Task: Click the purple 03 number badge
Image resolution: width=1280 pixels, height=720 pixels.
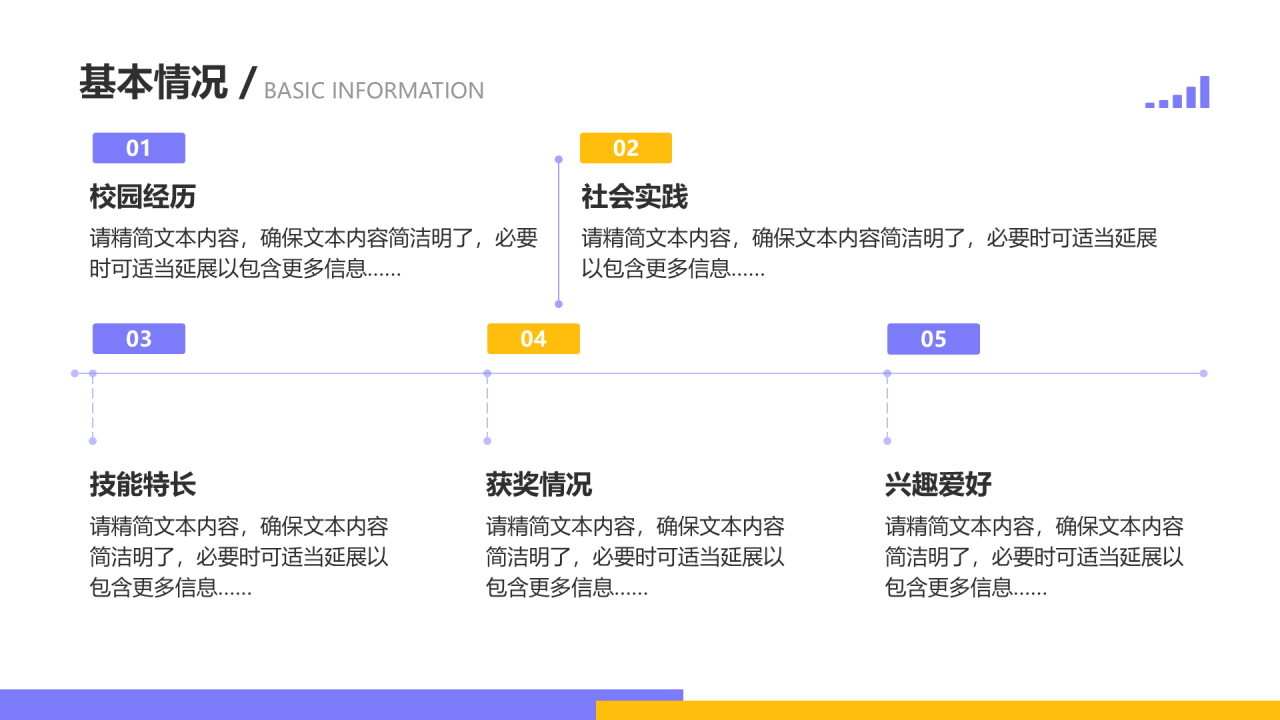Action: pos(139,339)
